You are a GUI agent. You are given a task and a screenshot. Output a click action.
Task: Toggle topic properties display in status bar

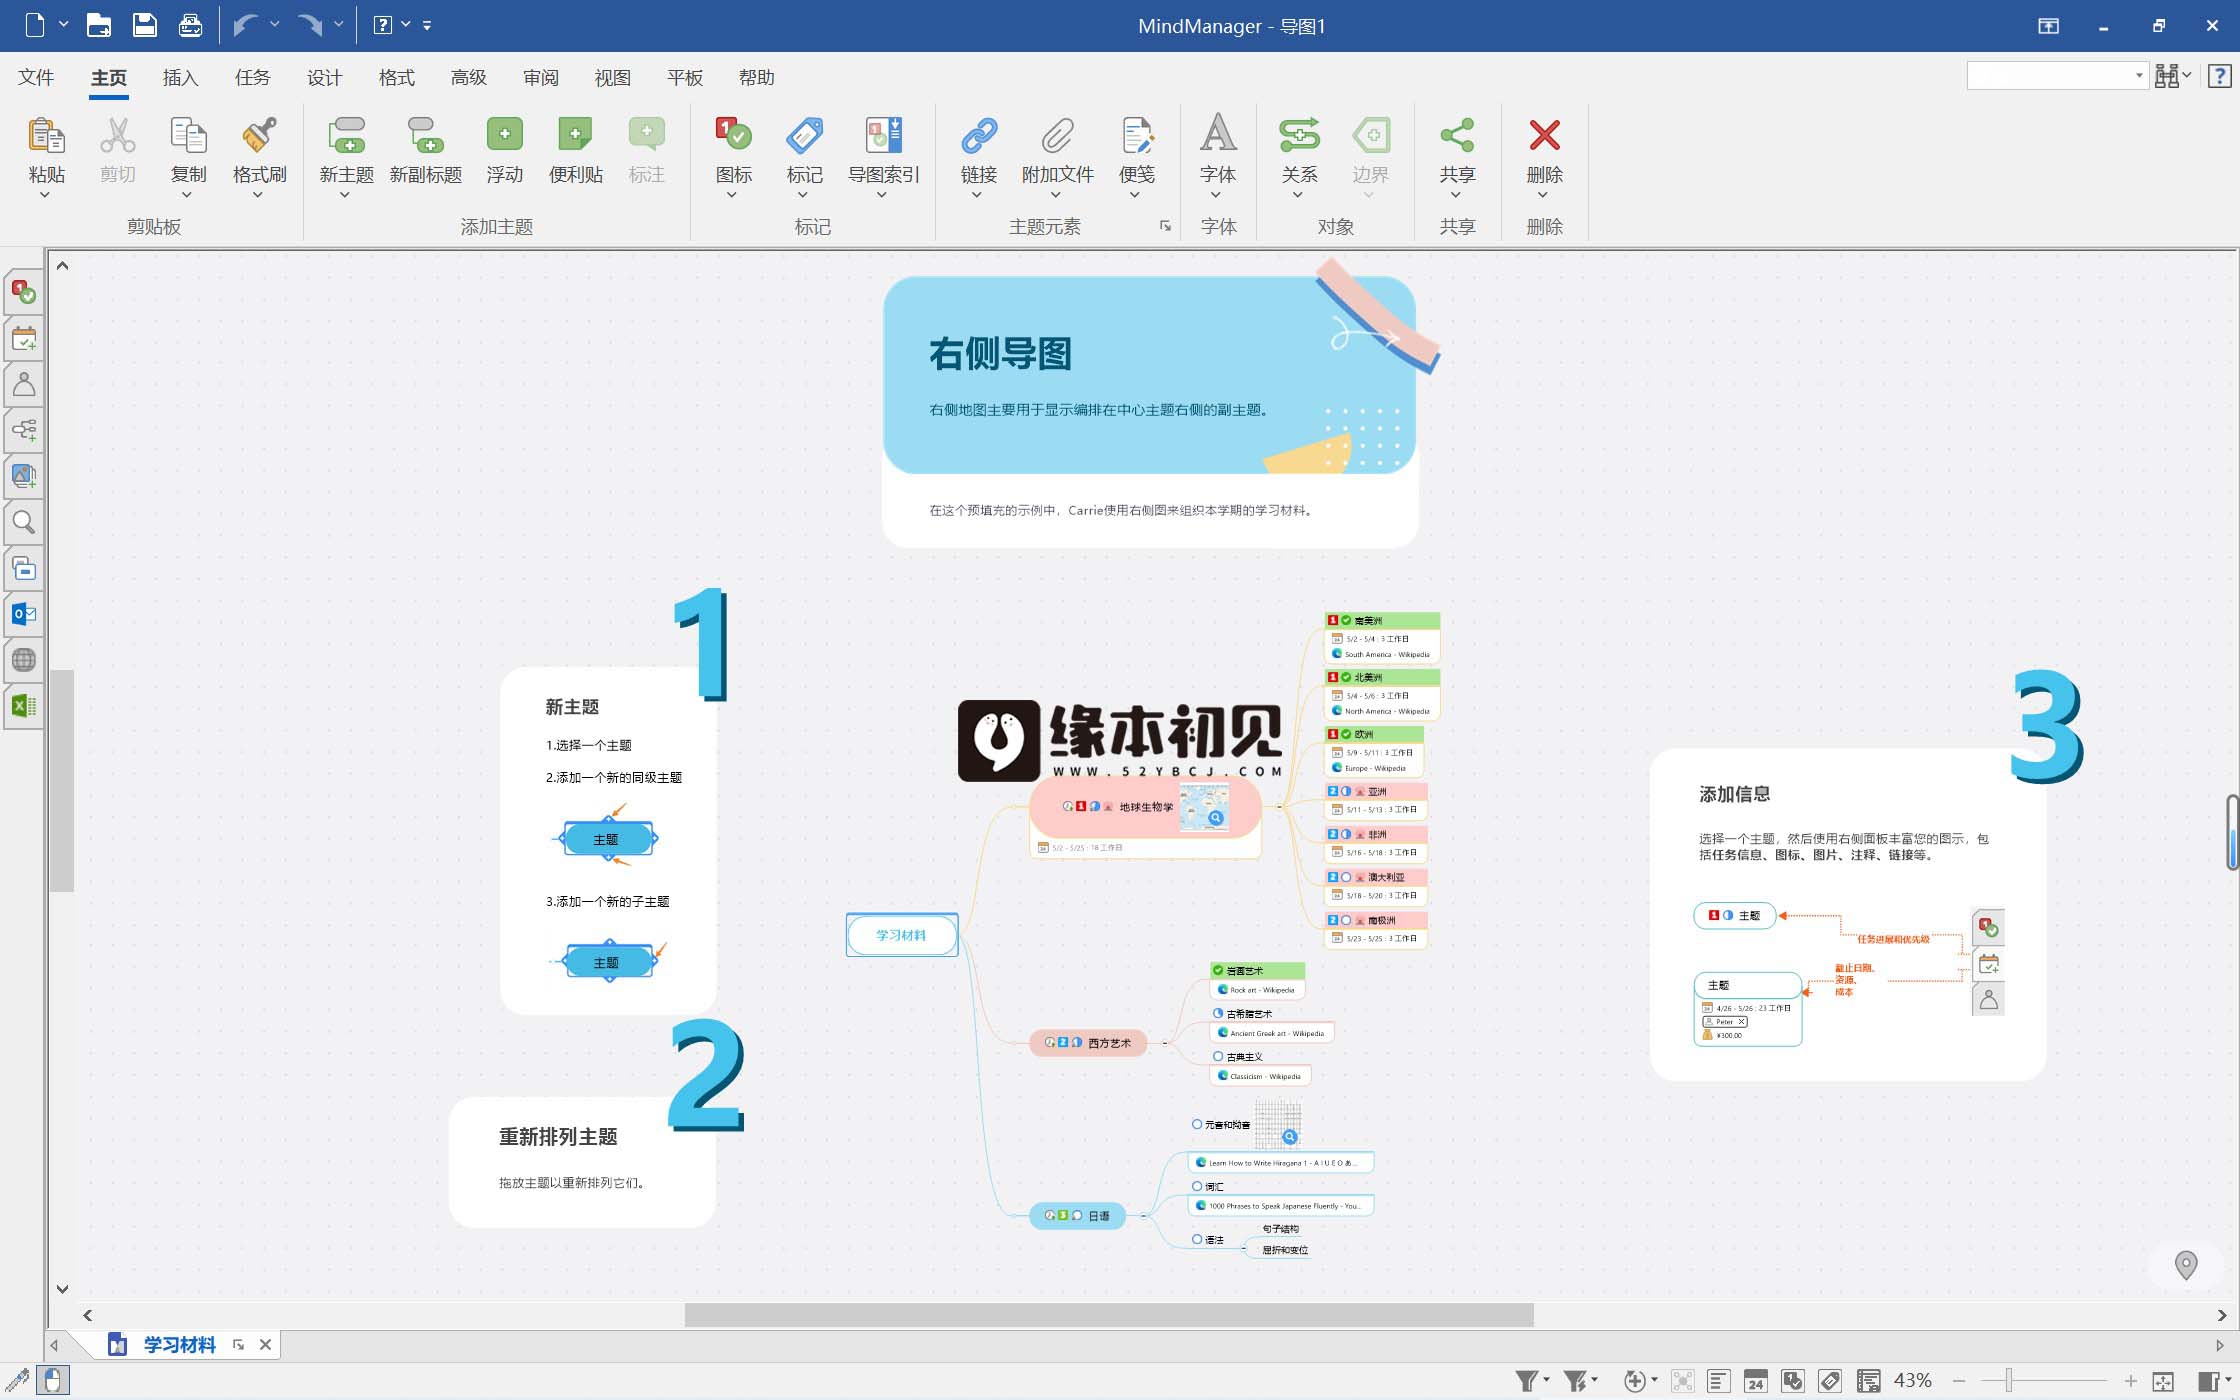tap(1867, 1381)
